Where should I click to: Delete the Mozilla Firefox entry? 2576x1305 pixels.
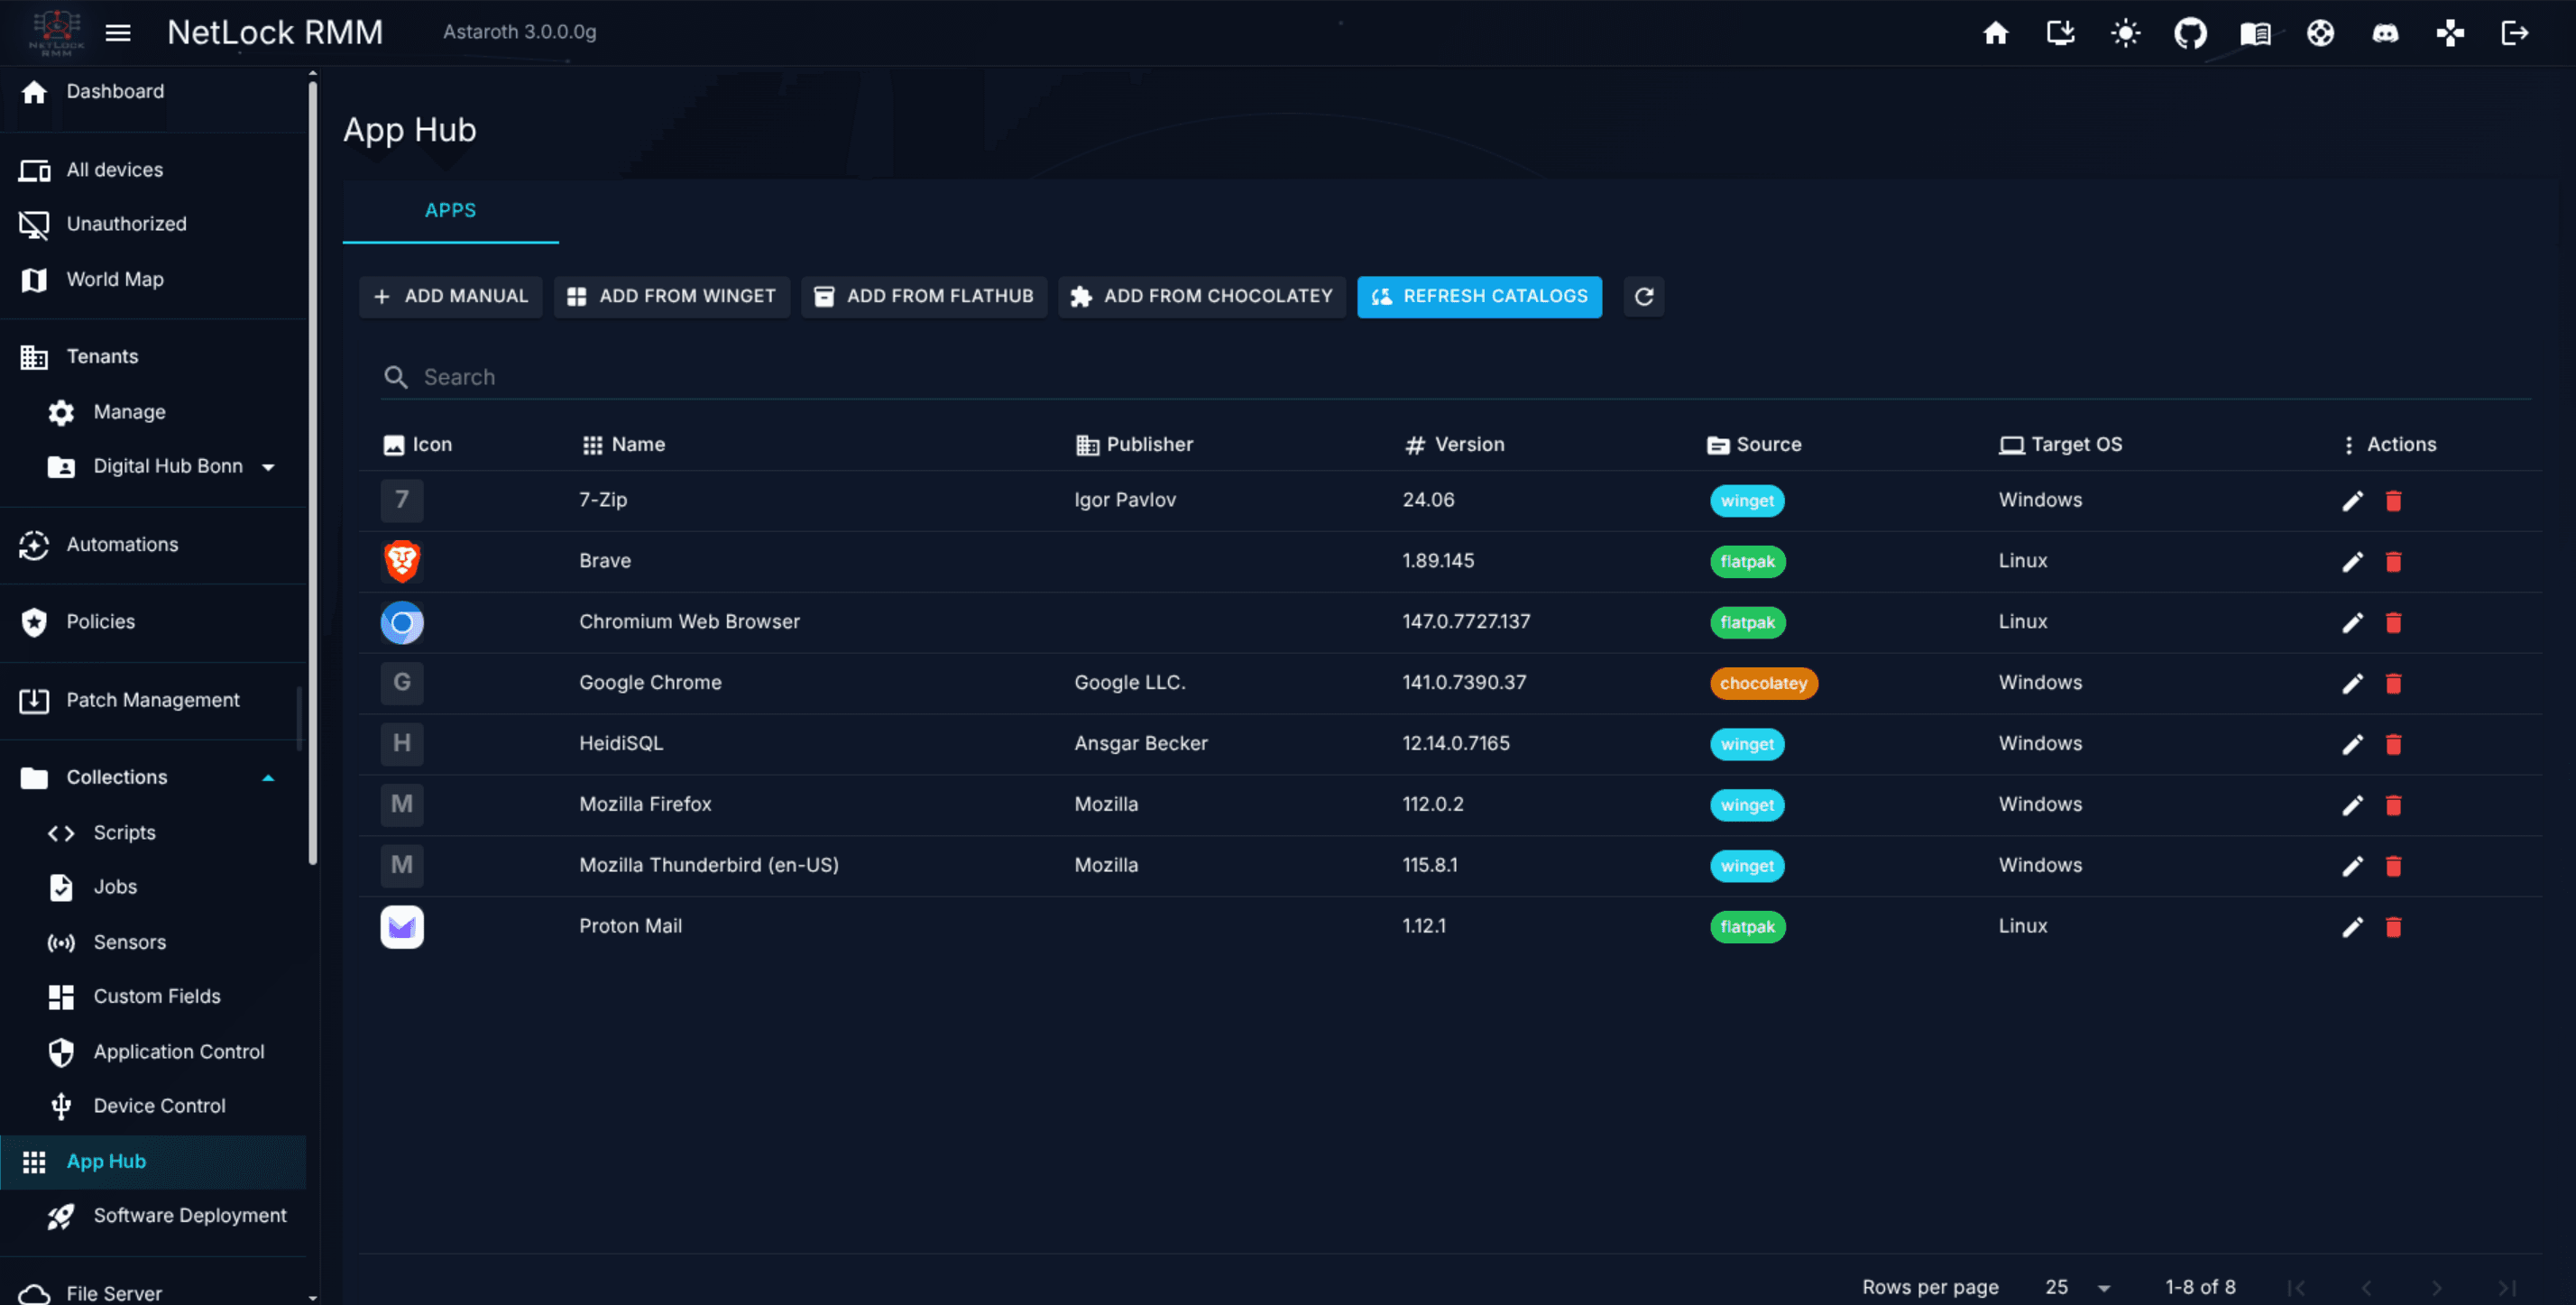point(2393,805)
